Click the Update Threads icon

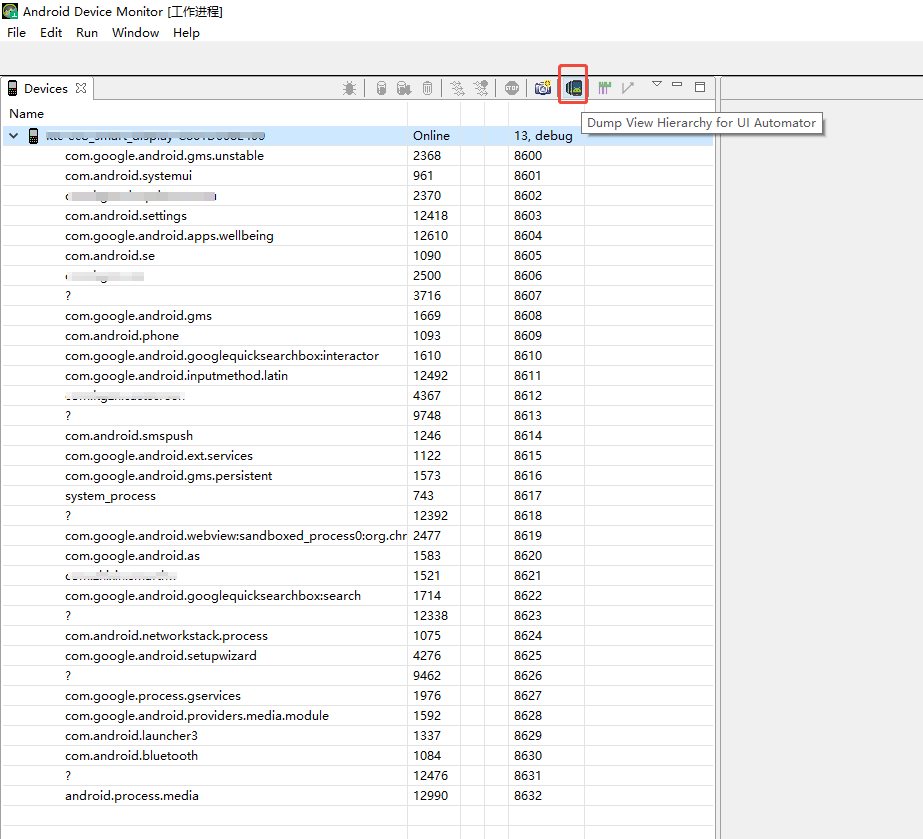(x=457, y=88)
